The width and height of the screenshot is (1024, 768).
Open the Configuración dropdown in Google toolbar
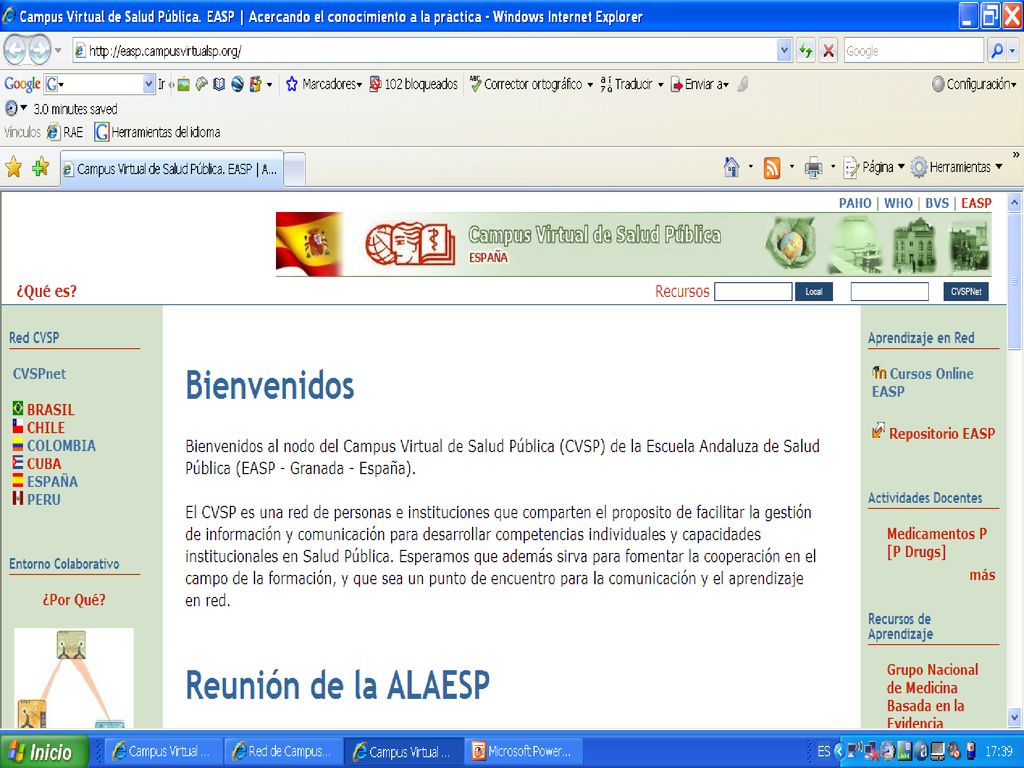click(974, 84)
